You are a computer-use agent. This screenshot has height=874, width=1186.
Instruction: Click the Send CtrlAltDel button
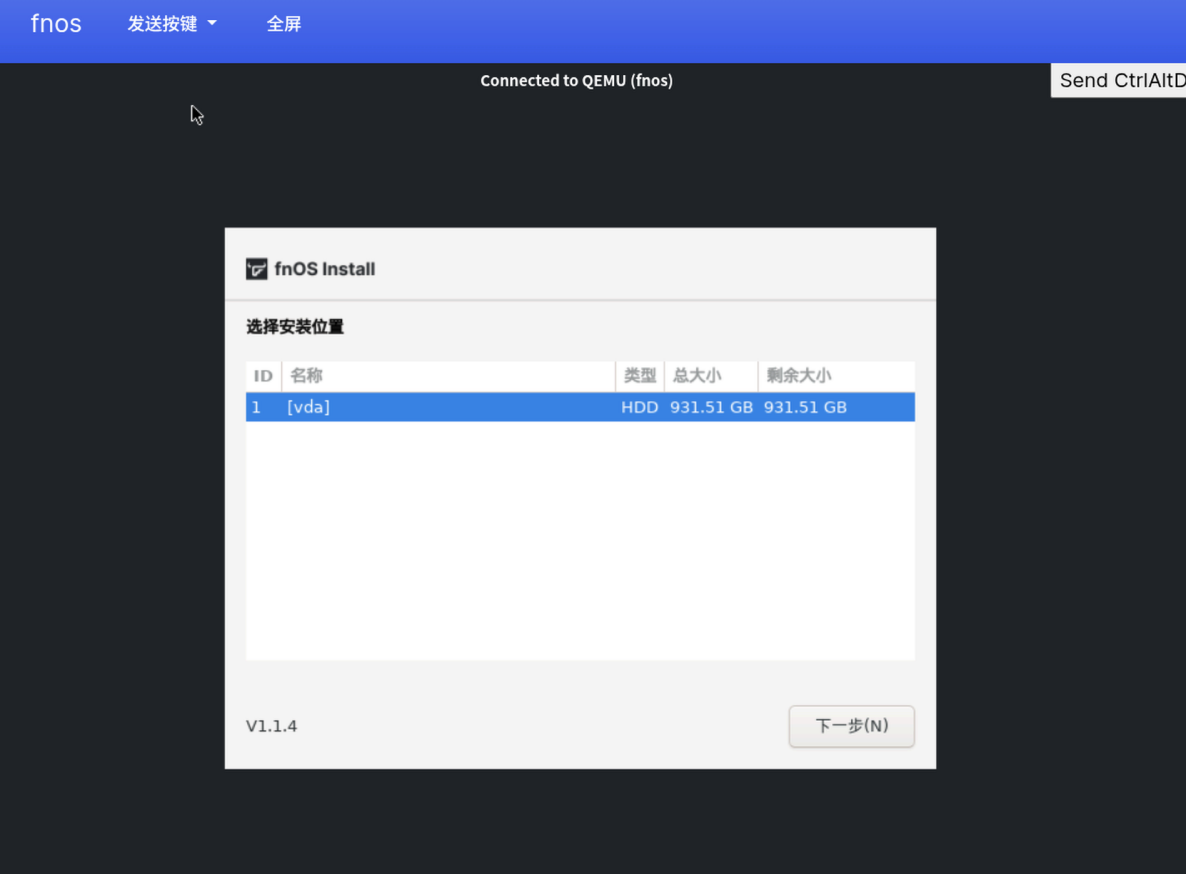1118,80
